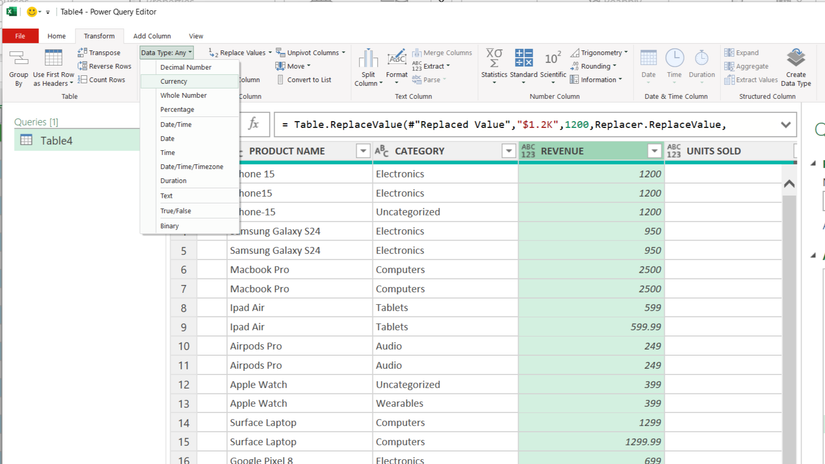Open the REVENUE column filter dropdown
Viewport: 825px width, 464px height.
click(654, 151)
